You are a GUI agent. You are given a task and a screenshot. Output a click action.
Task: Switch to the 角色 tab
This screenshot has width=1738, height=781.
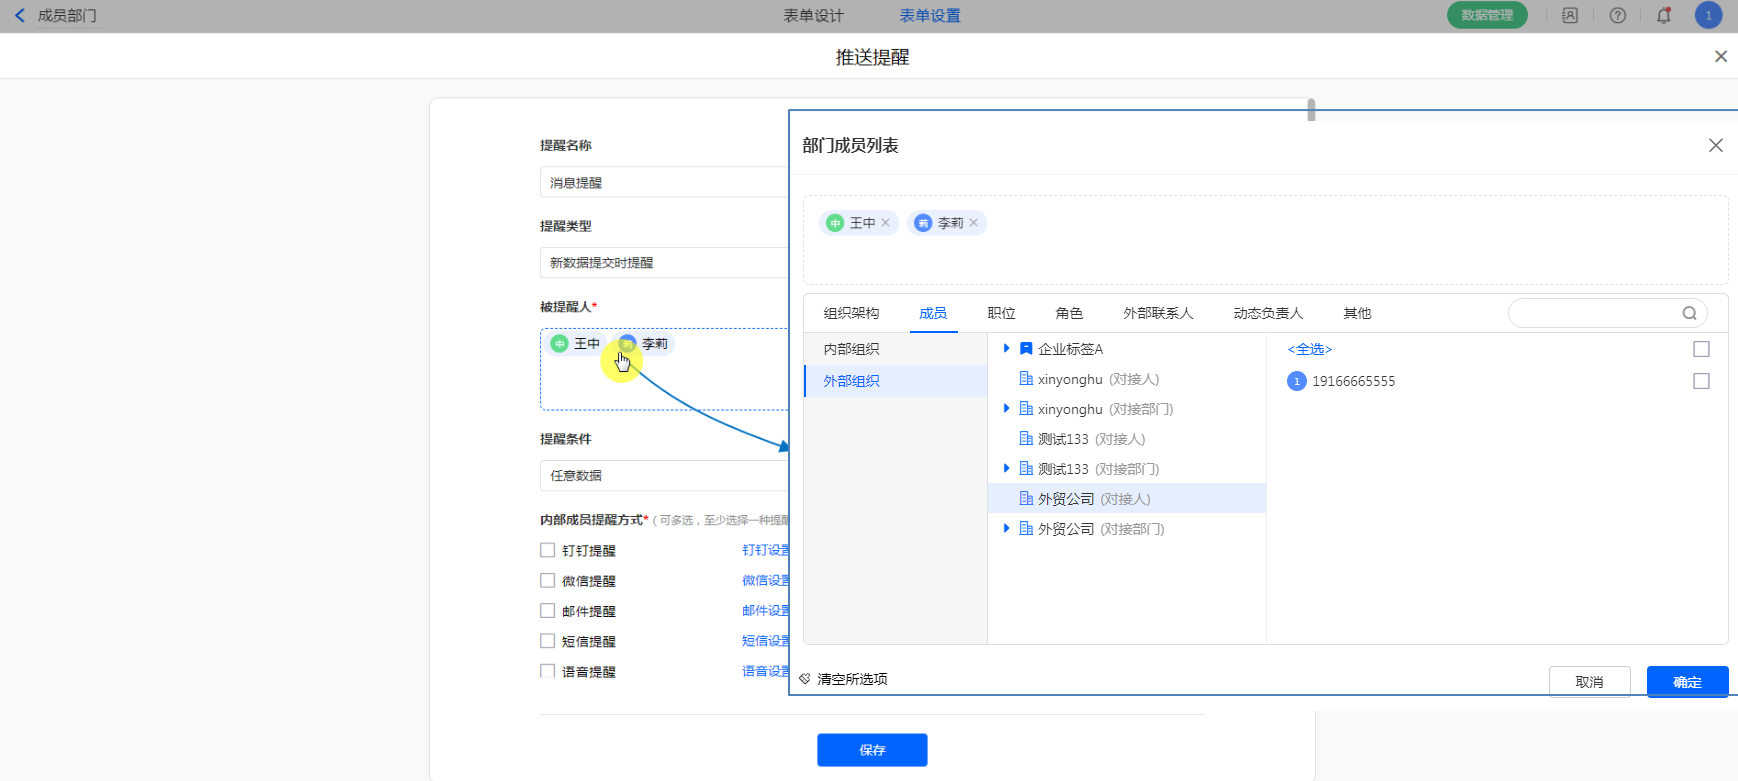point(1069,313)
